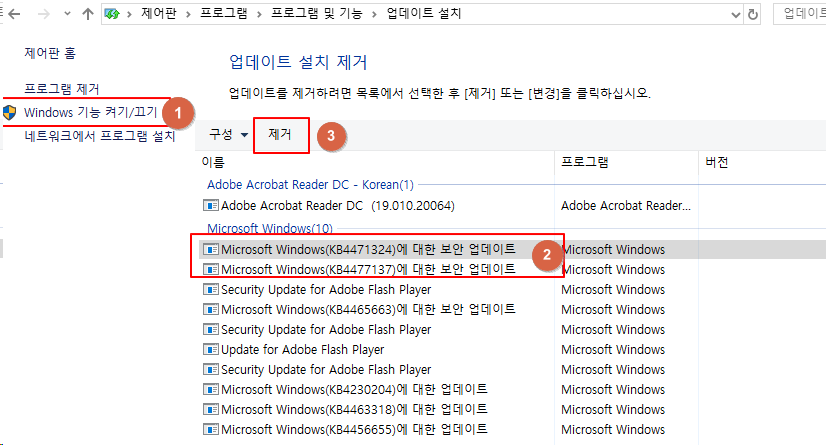Sort by the 프로그램 column header
Viewport: 826px width, 445px height.
coord(585,162)
